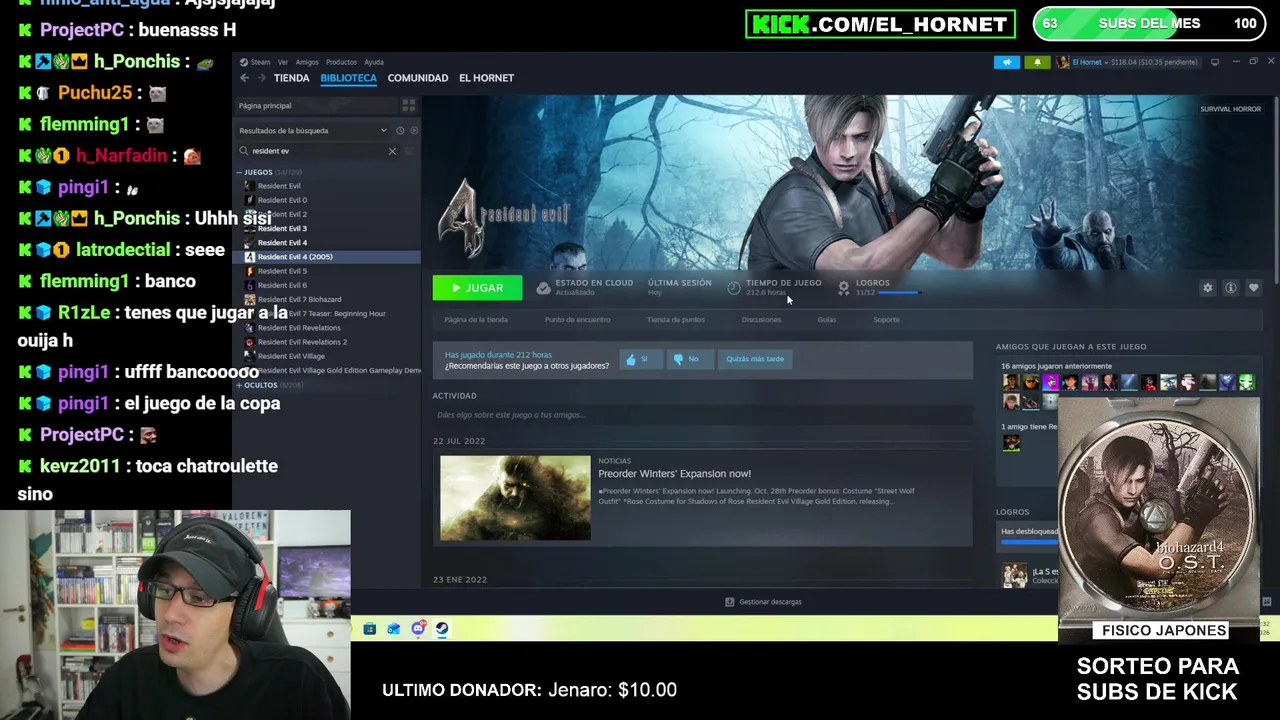Click the library search field
The height and width of the screenshot is (720, 1280).
(x=318, y=151)
